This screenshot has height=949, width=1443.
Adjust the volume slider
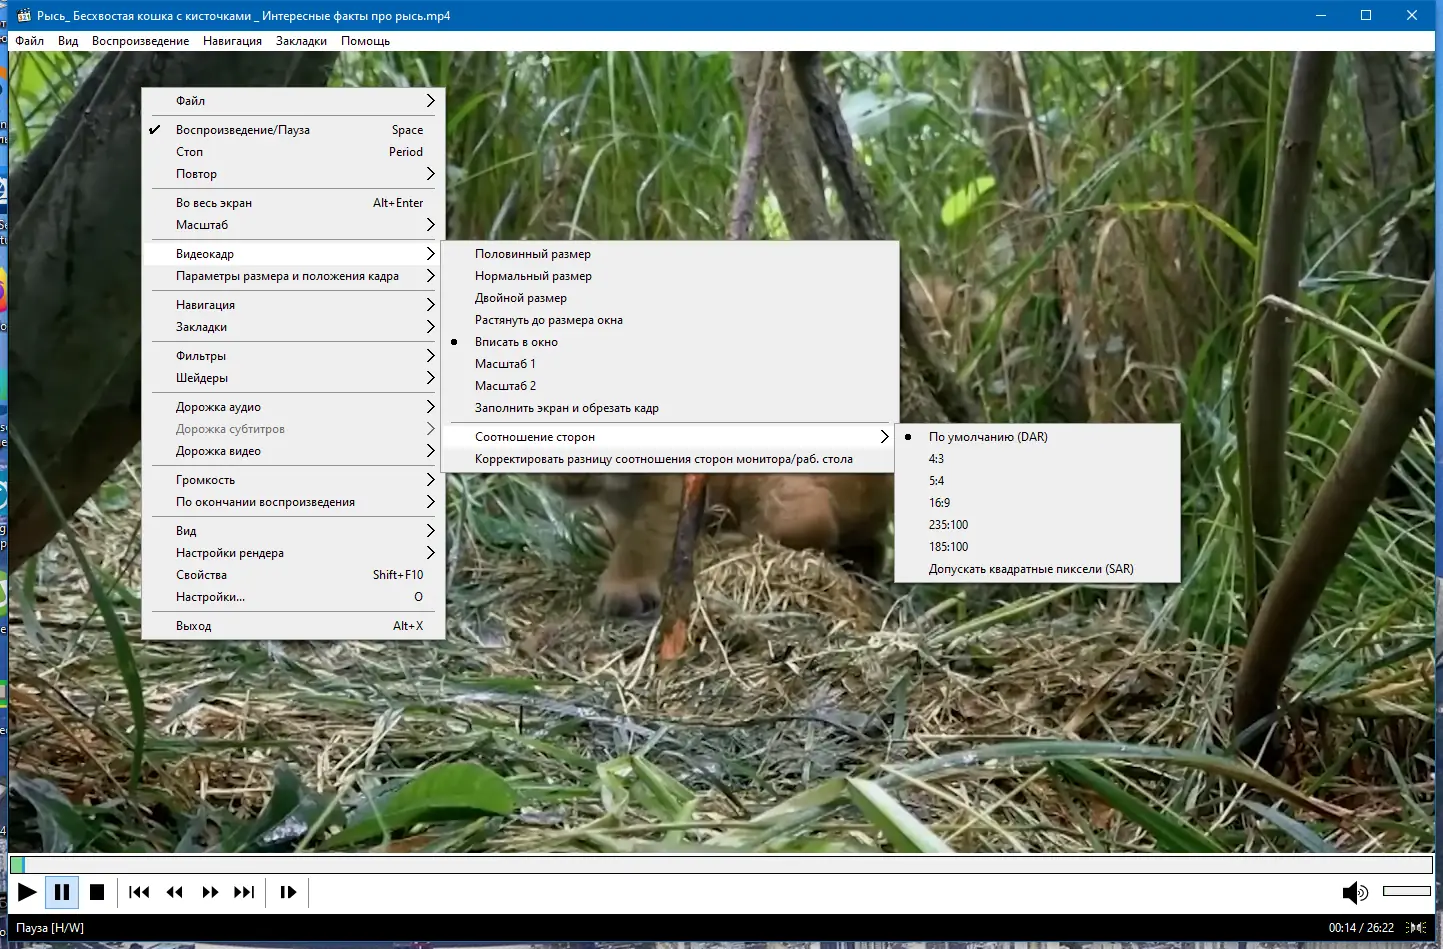point(1404,891)
